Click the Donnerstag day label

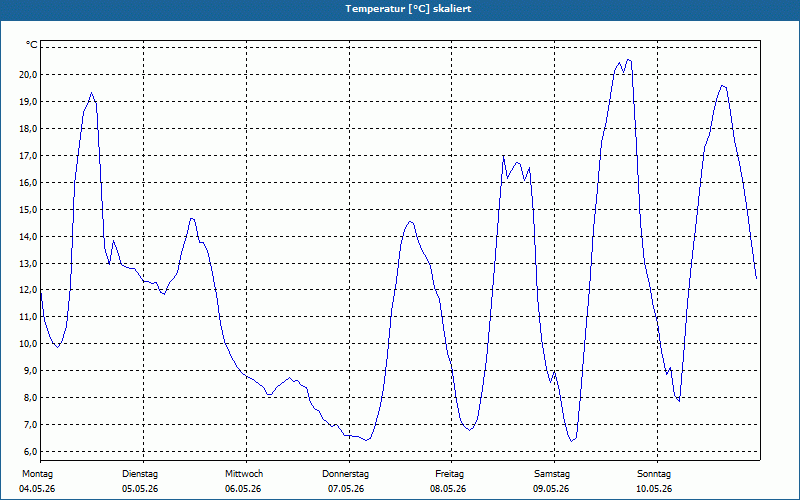point(345,474)
